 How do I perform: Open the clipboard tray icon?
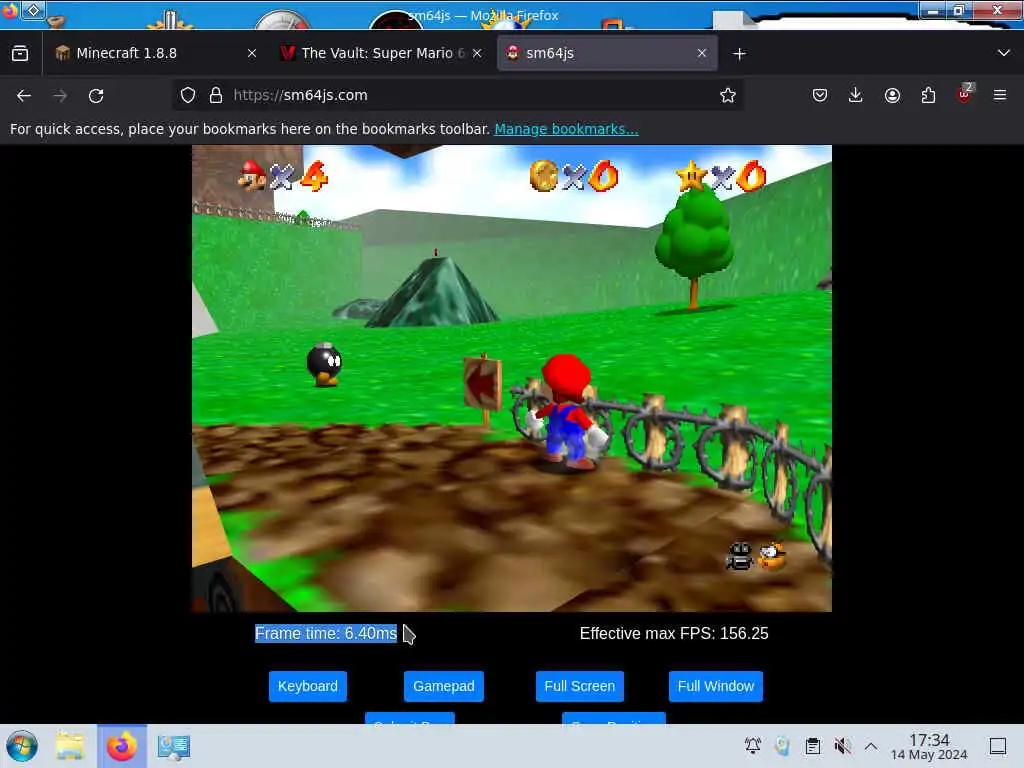click(x=812, y=746)
